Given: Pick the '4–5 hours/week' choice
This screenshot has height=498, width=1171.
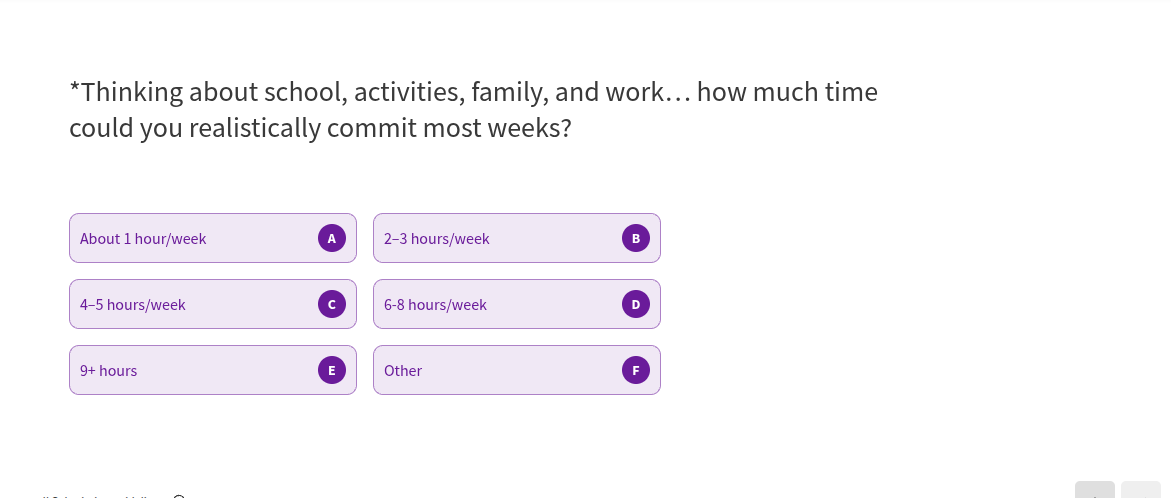Looking at the screenshot, I should pos(213,304).
